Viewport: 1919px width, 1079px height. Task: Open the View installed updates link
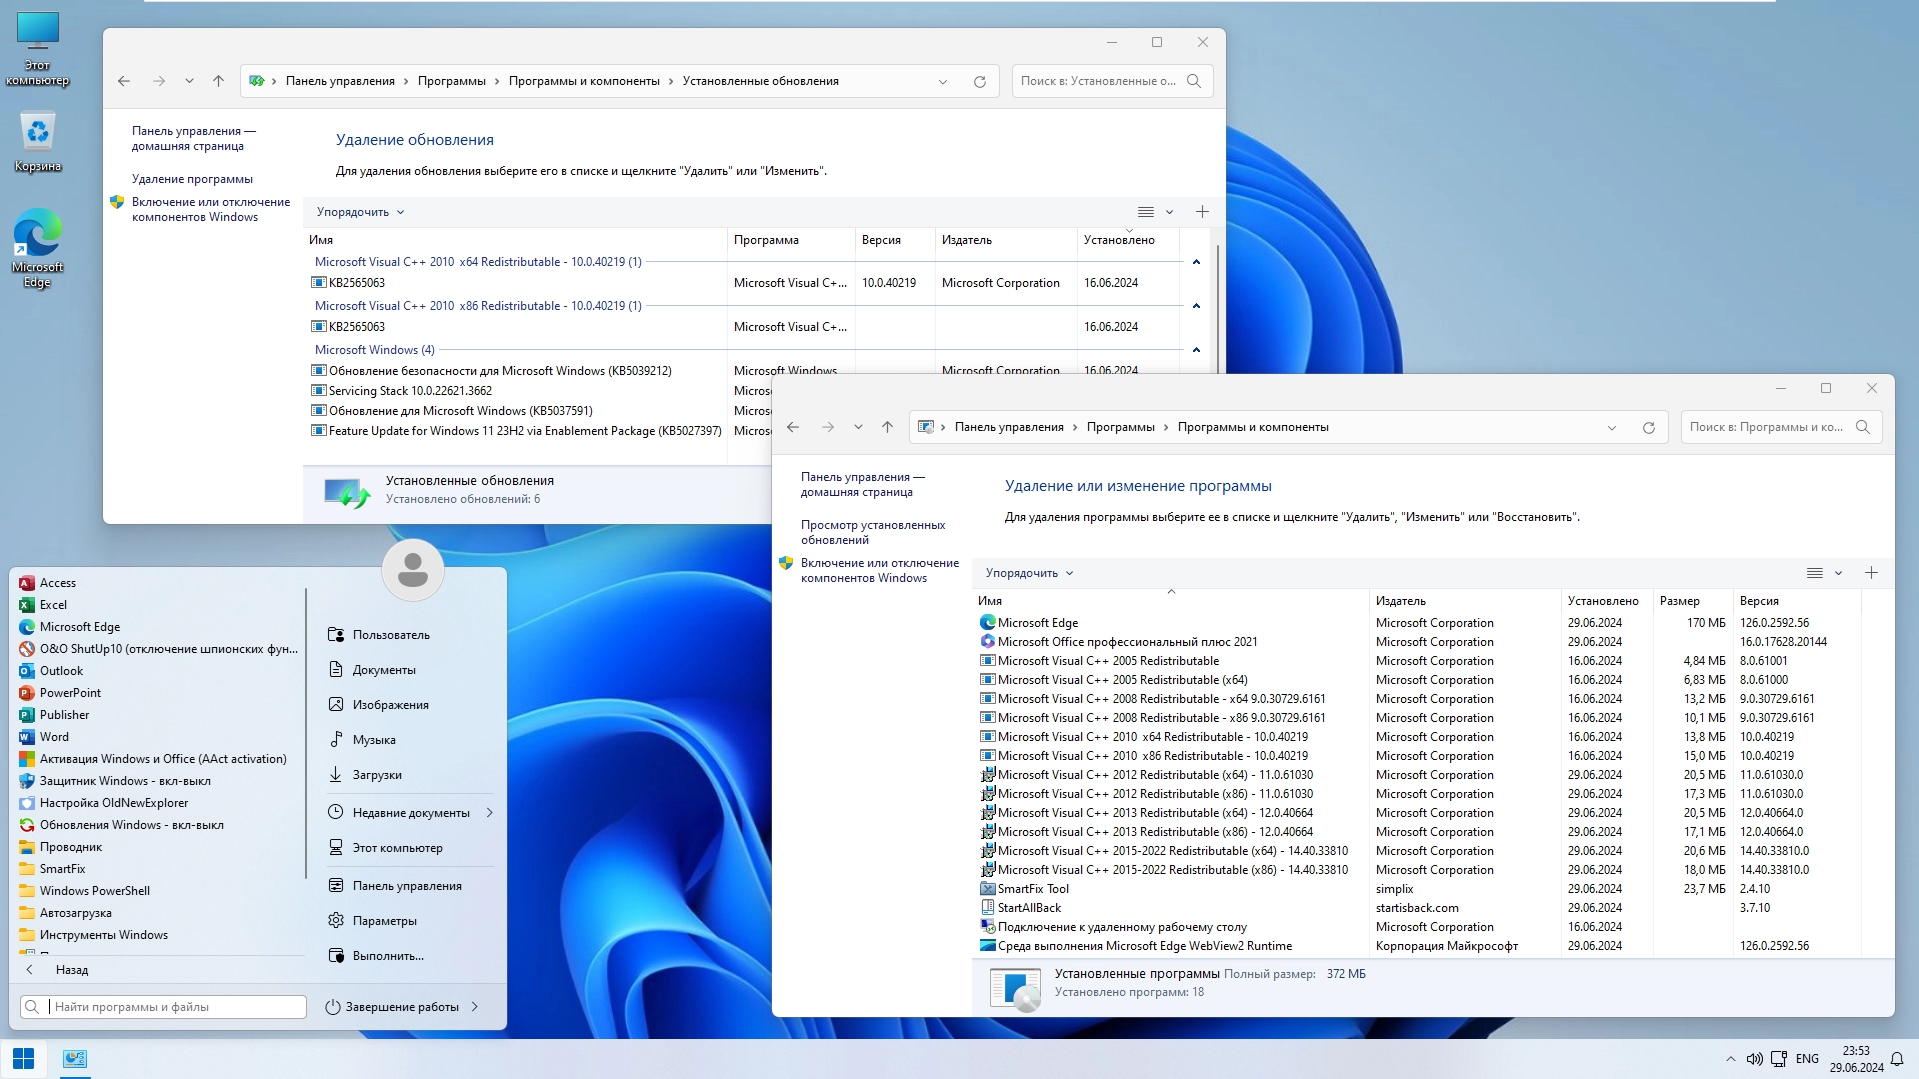tap(872, 532)
